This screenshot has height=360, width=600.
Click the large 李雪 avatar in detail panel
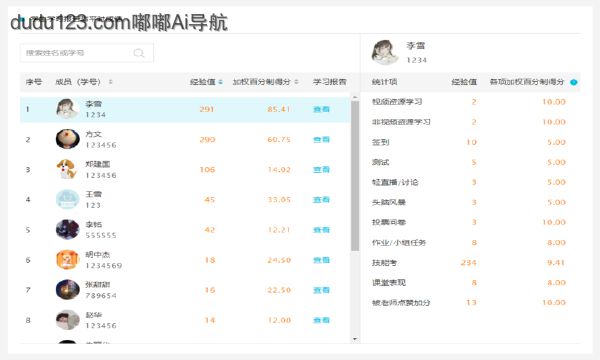(x=385, y=52)
